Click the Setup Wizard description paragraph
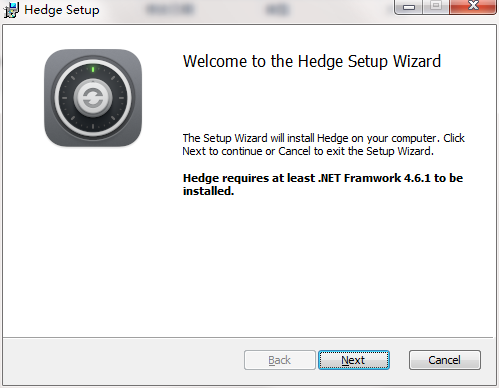 coord(323,145)
